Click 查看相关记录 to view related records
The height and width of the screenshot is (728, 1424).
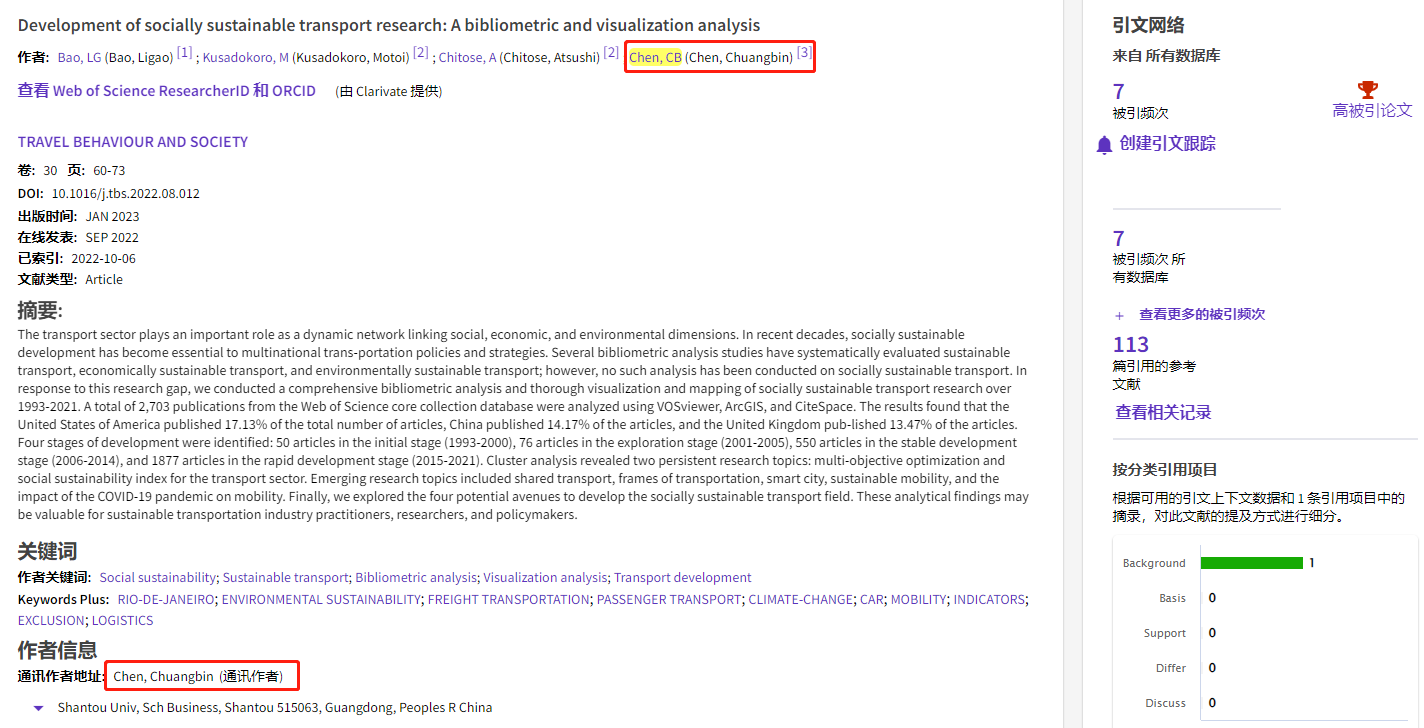(x=1163, y=413)
